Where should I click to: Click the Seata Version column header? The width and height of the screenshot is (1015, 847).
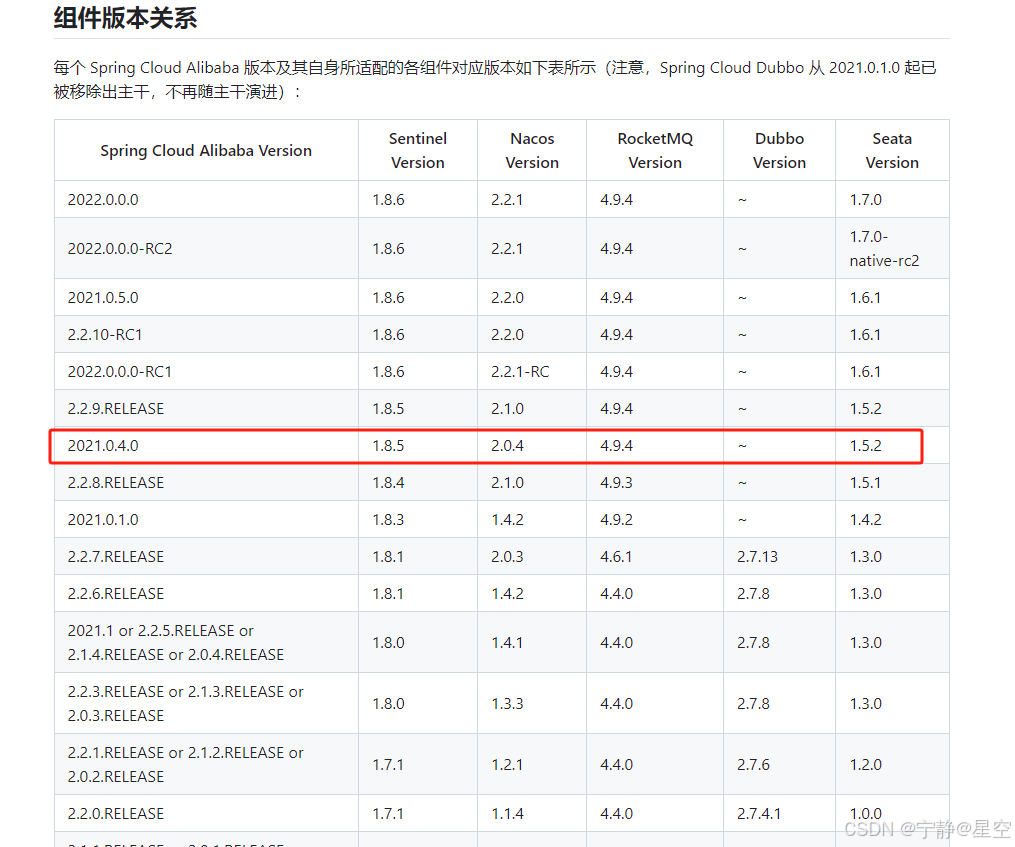pyautogui.click(x=892, y=150)
